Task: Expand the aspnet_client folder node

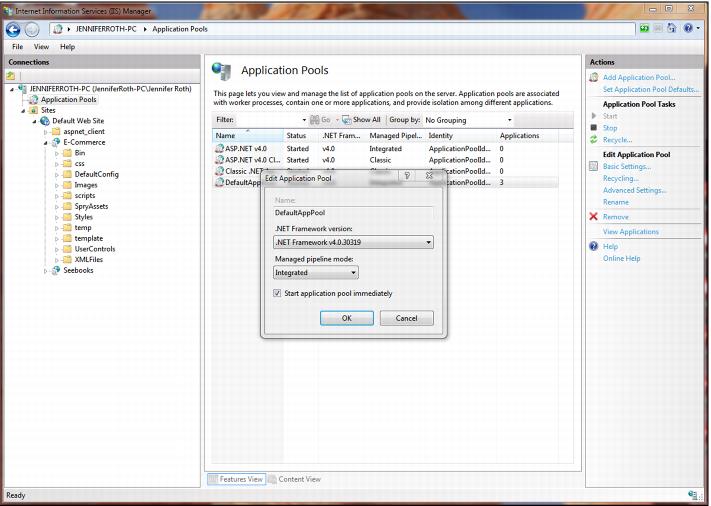Action: coord(45,132)
